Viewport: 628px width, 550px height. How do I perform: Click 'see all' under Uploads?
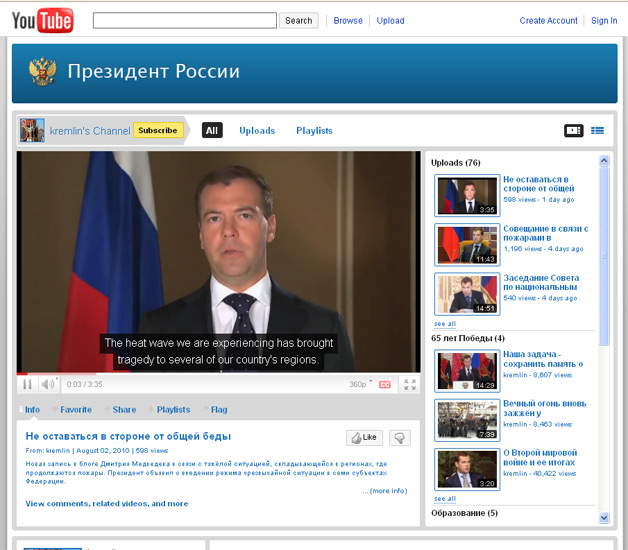pos(445,324)
